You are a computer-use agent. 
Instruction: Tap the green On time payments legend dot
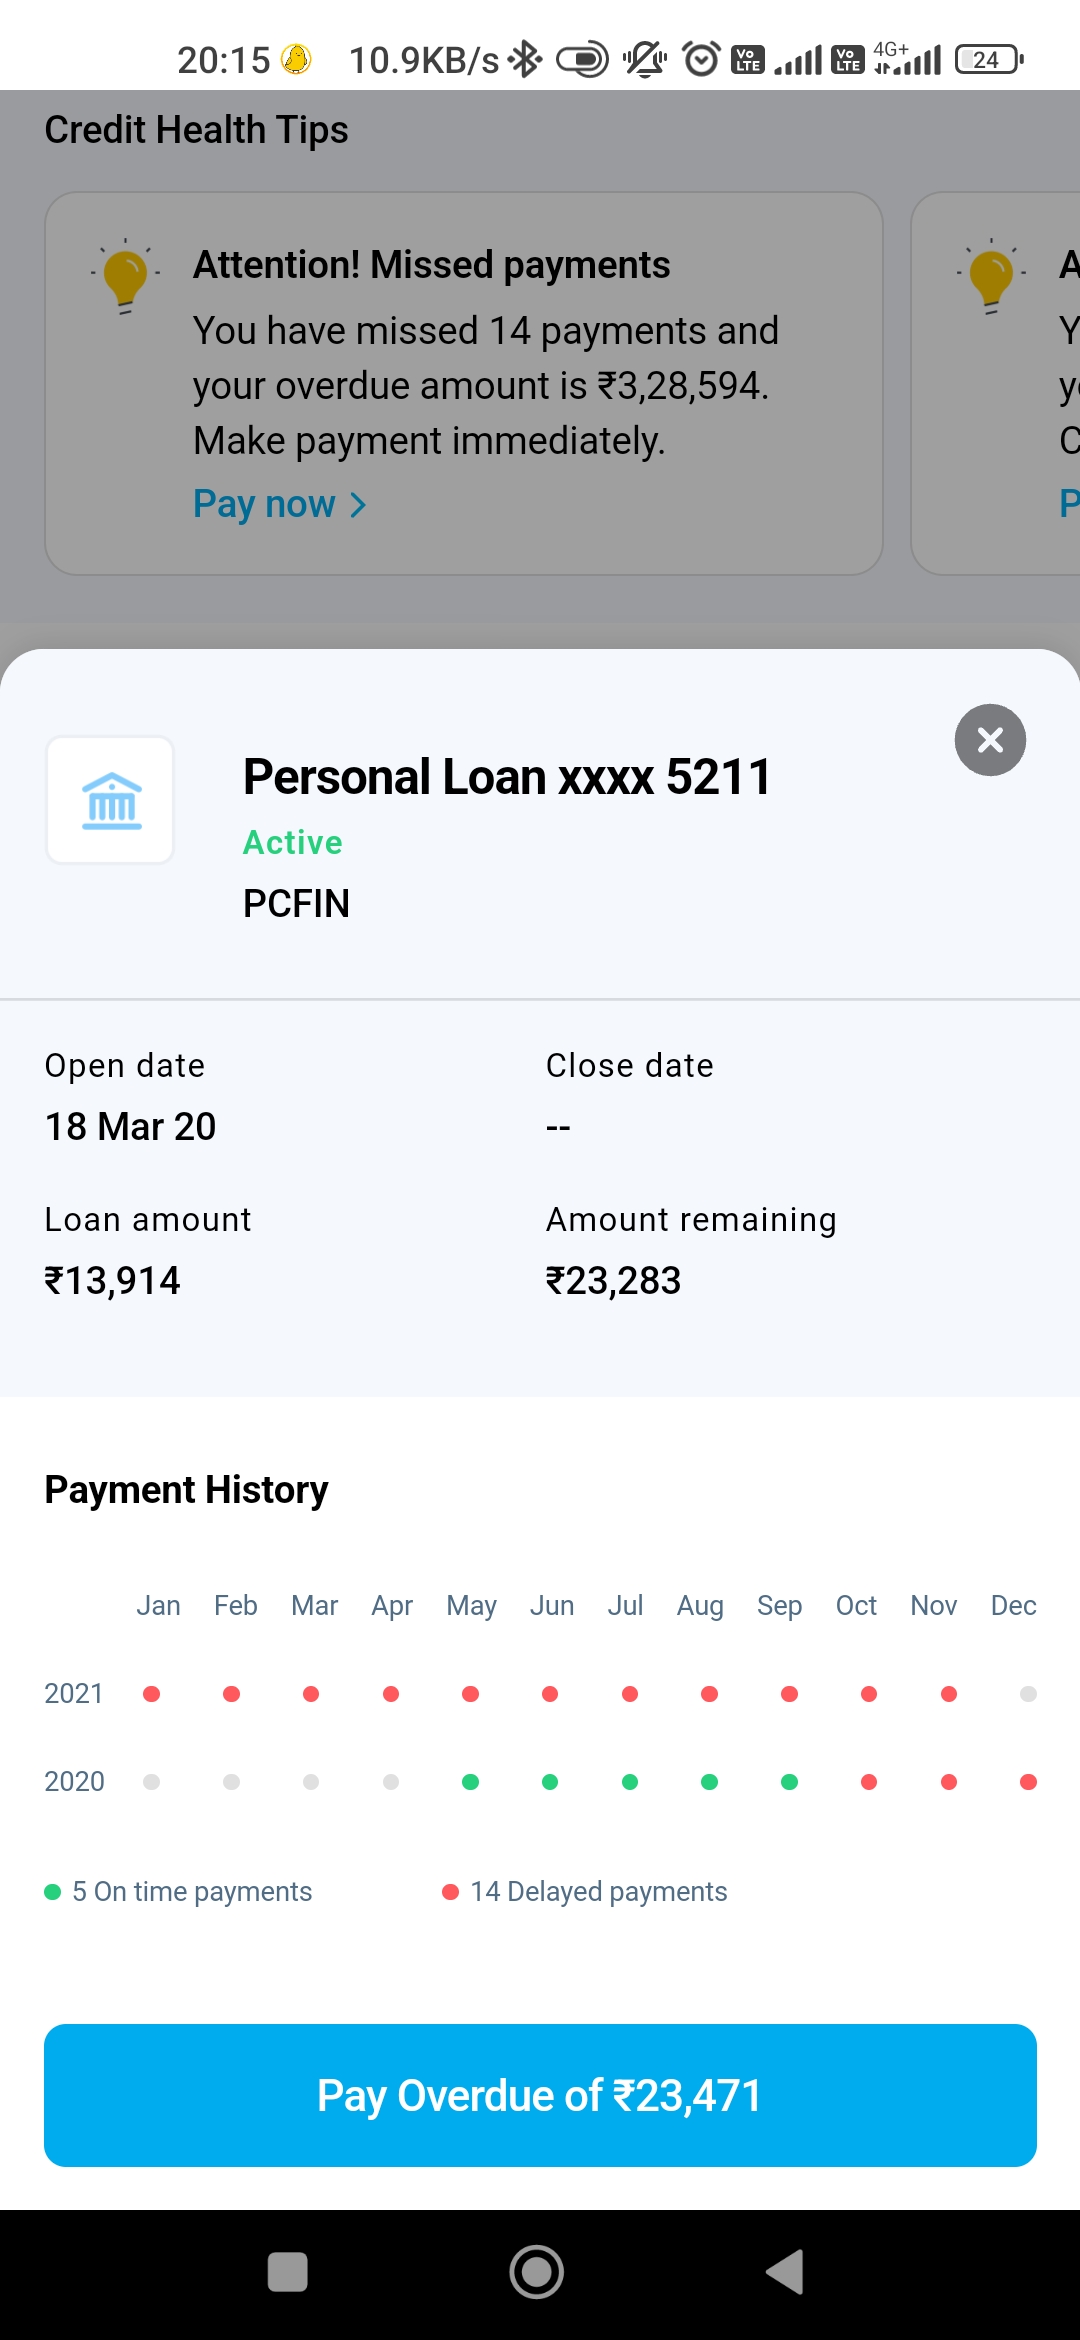pos(53,1892)
